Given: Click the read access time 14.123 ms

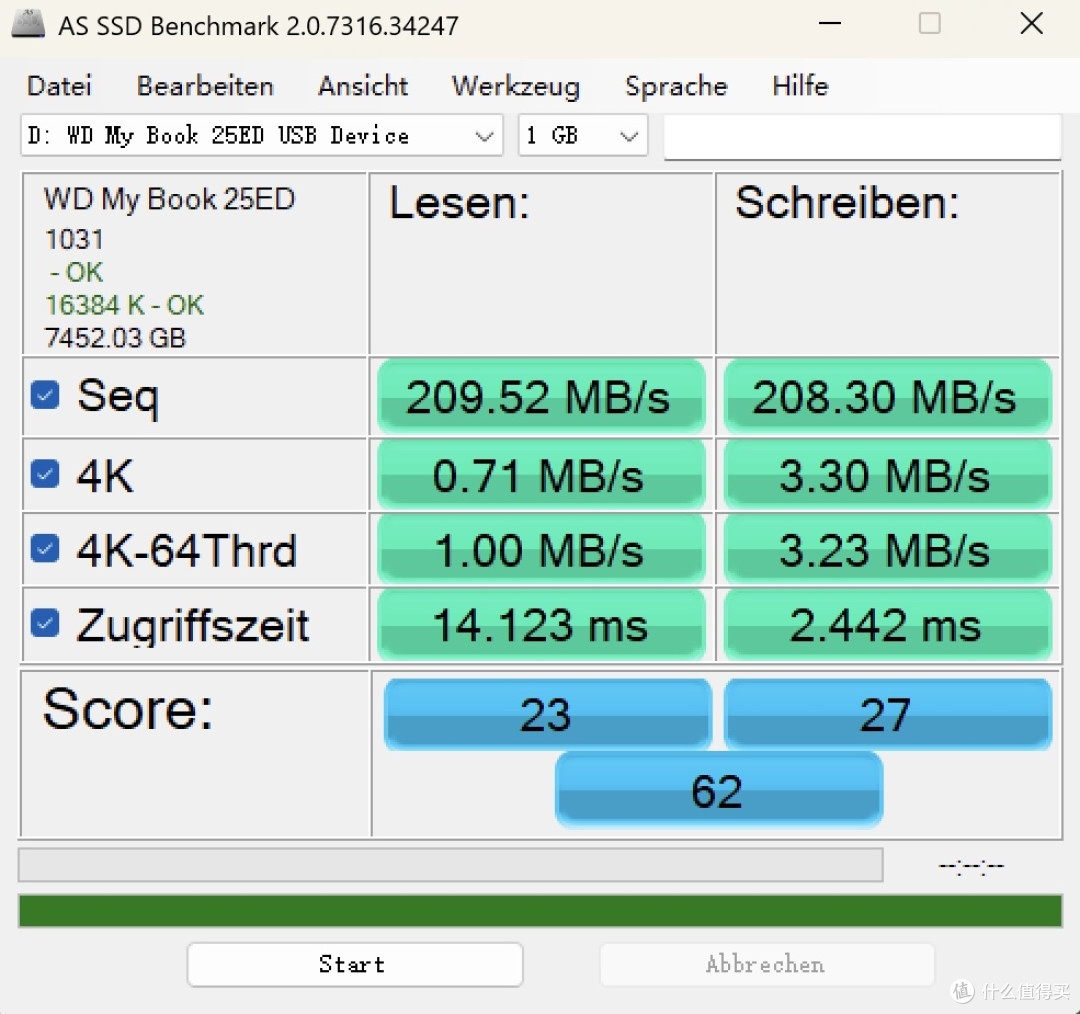Looking at the screenshot, I should click(541, 625).
